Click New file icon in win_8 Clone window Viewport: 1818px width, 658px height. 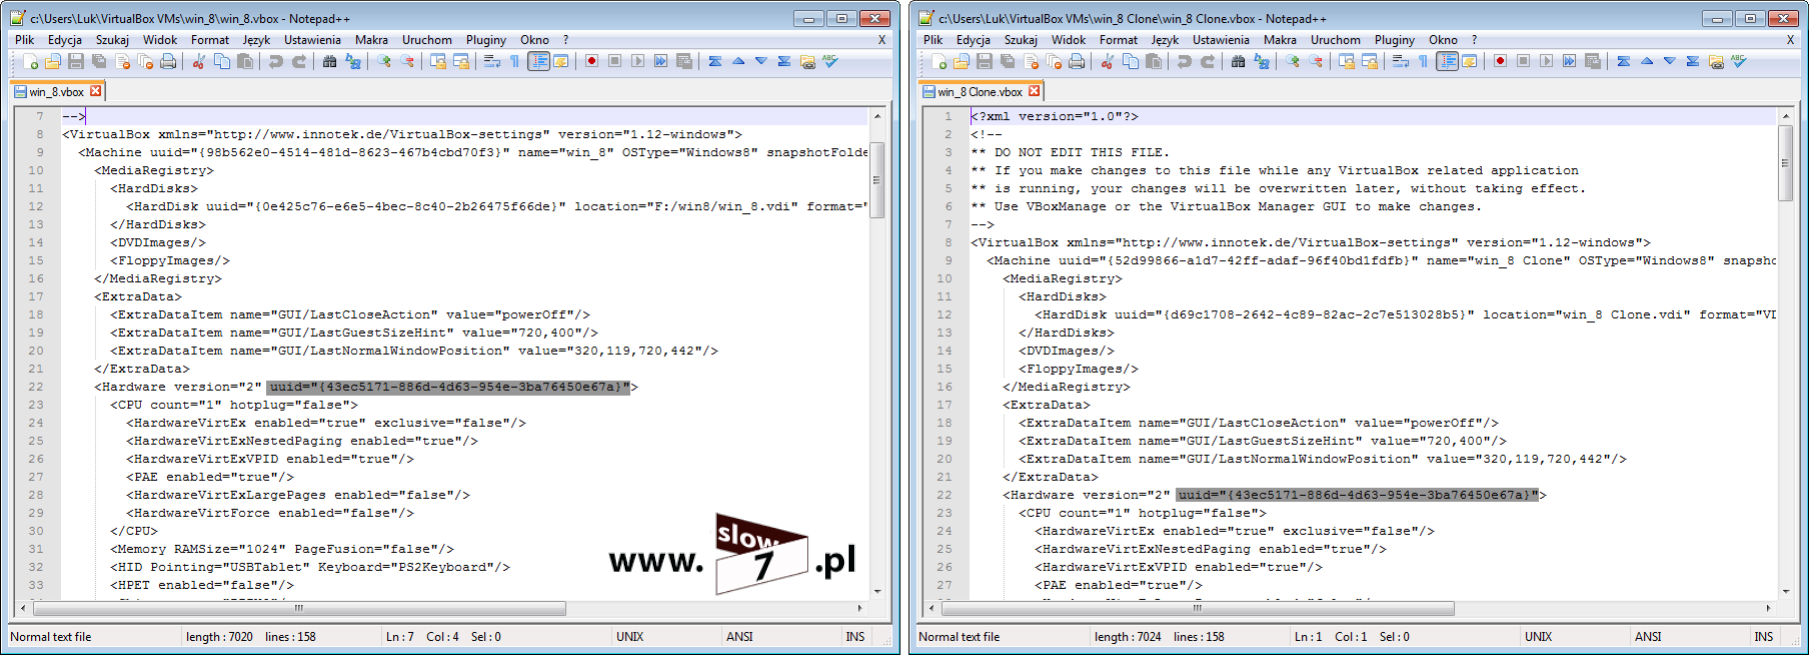(x=939, y=62)
